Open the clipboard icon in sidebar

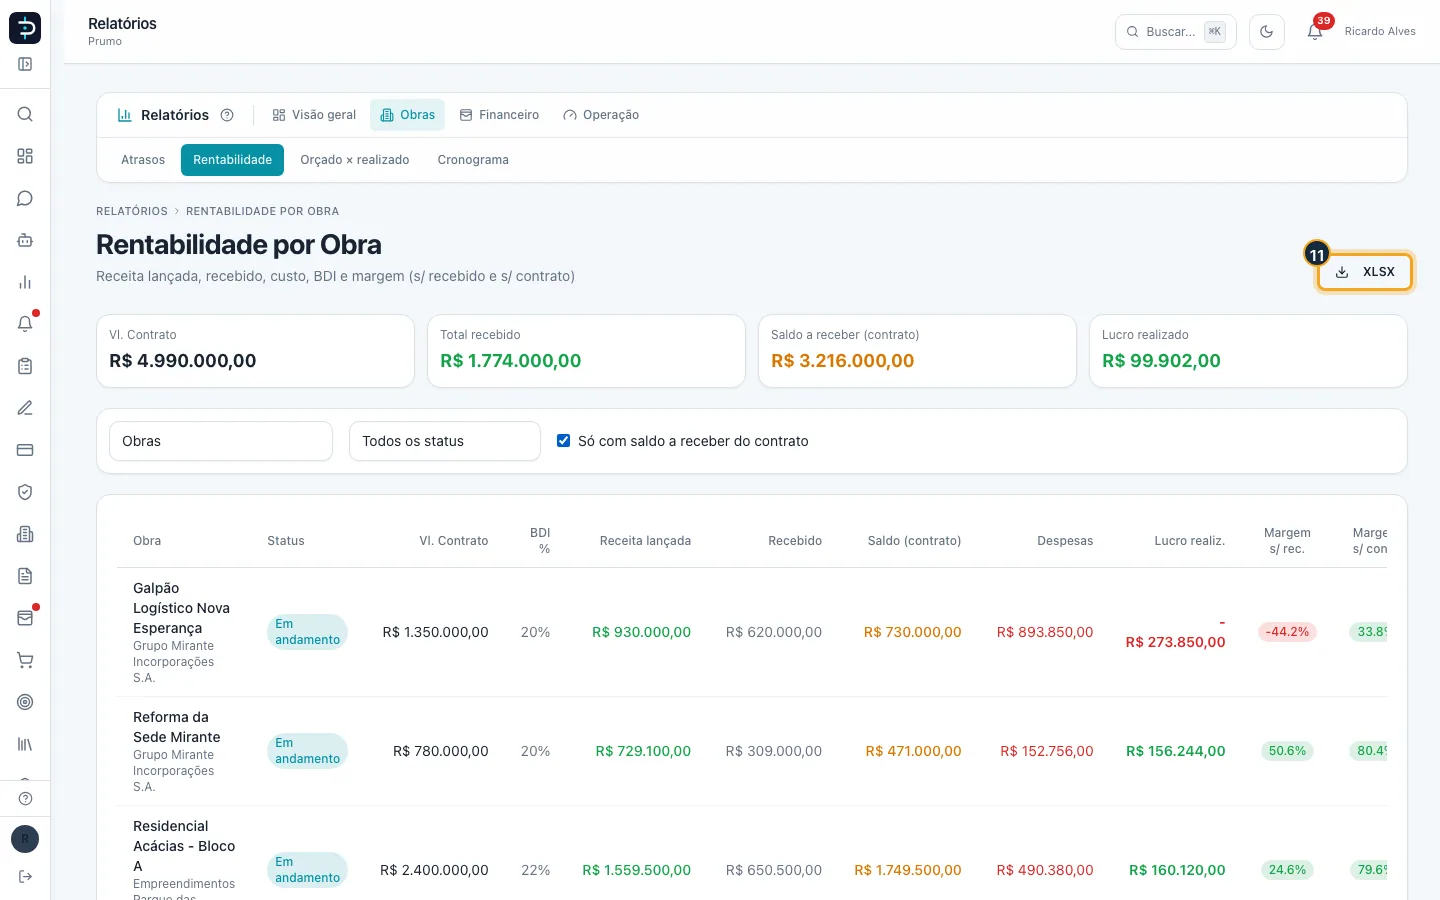[25, 366]
